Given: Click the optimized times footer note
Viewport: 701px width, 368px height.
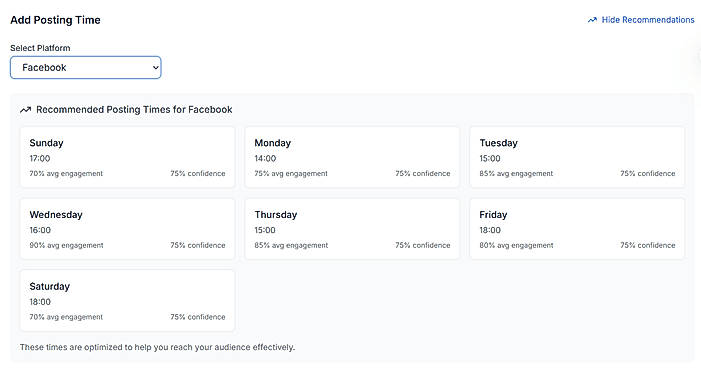Looking at the screenshot, I should click(157, 347).
